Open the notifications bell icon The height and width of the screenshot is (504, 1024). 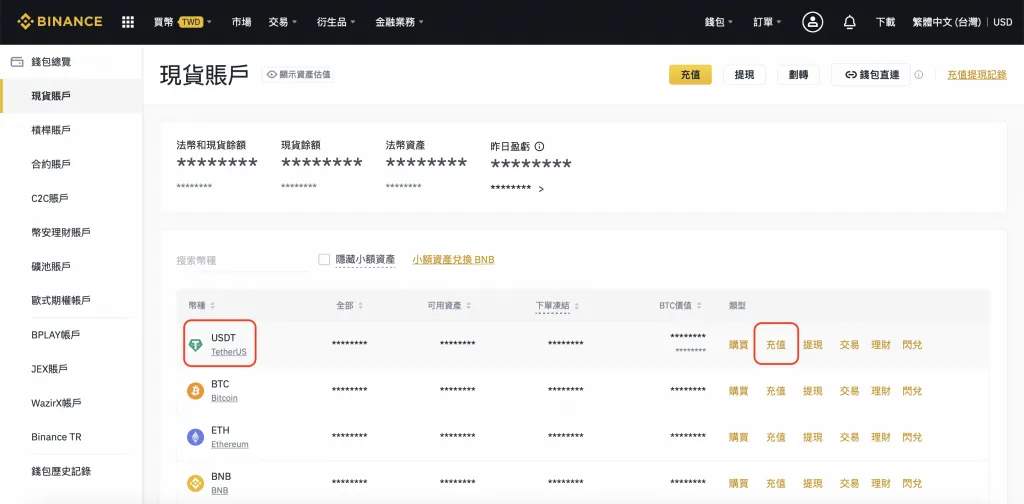tap(849, 21)
